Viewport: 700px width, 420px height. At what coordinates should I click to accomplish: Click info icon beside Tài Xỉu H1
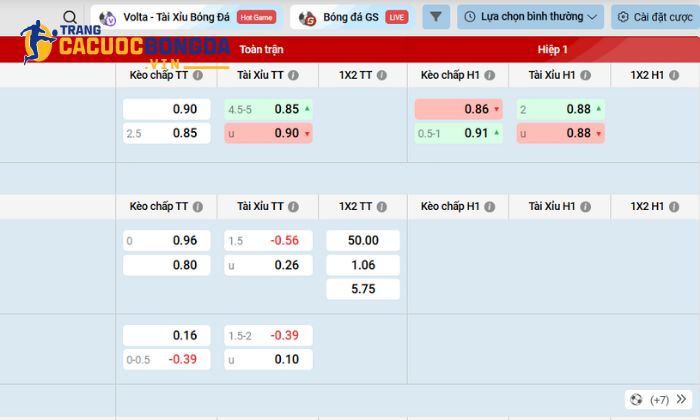(587, 76)
